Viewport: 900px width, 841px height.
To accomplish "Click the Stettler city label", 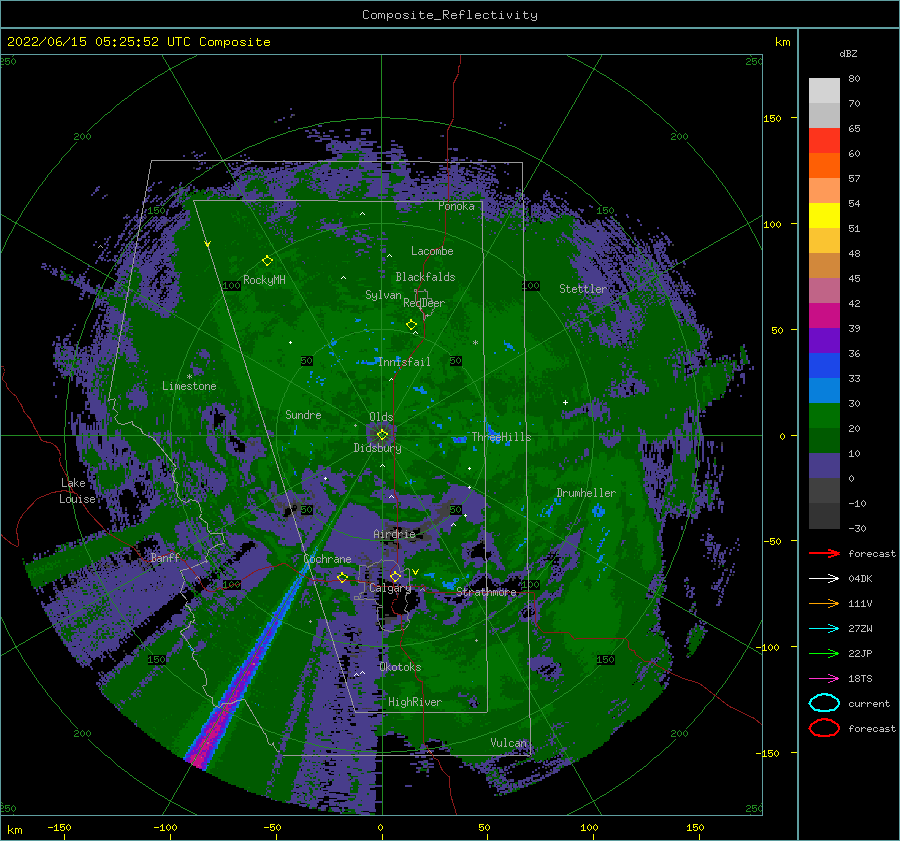I will (583, 289).
